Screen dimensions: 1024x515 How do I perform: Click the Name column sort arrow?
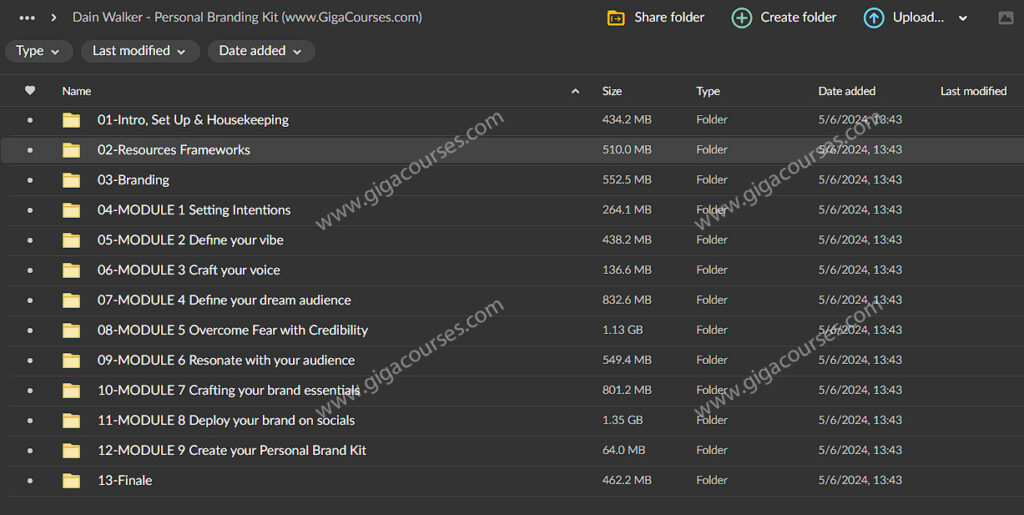[575, 91]
